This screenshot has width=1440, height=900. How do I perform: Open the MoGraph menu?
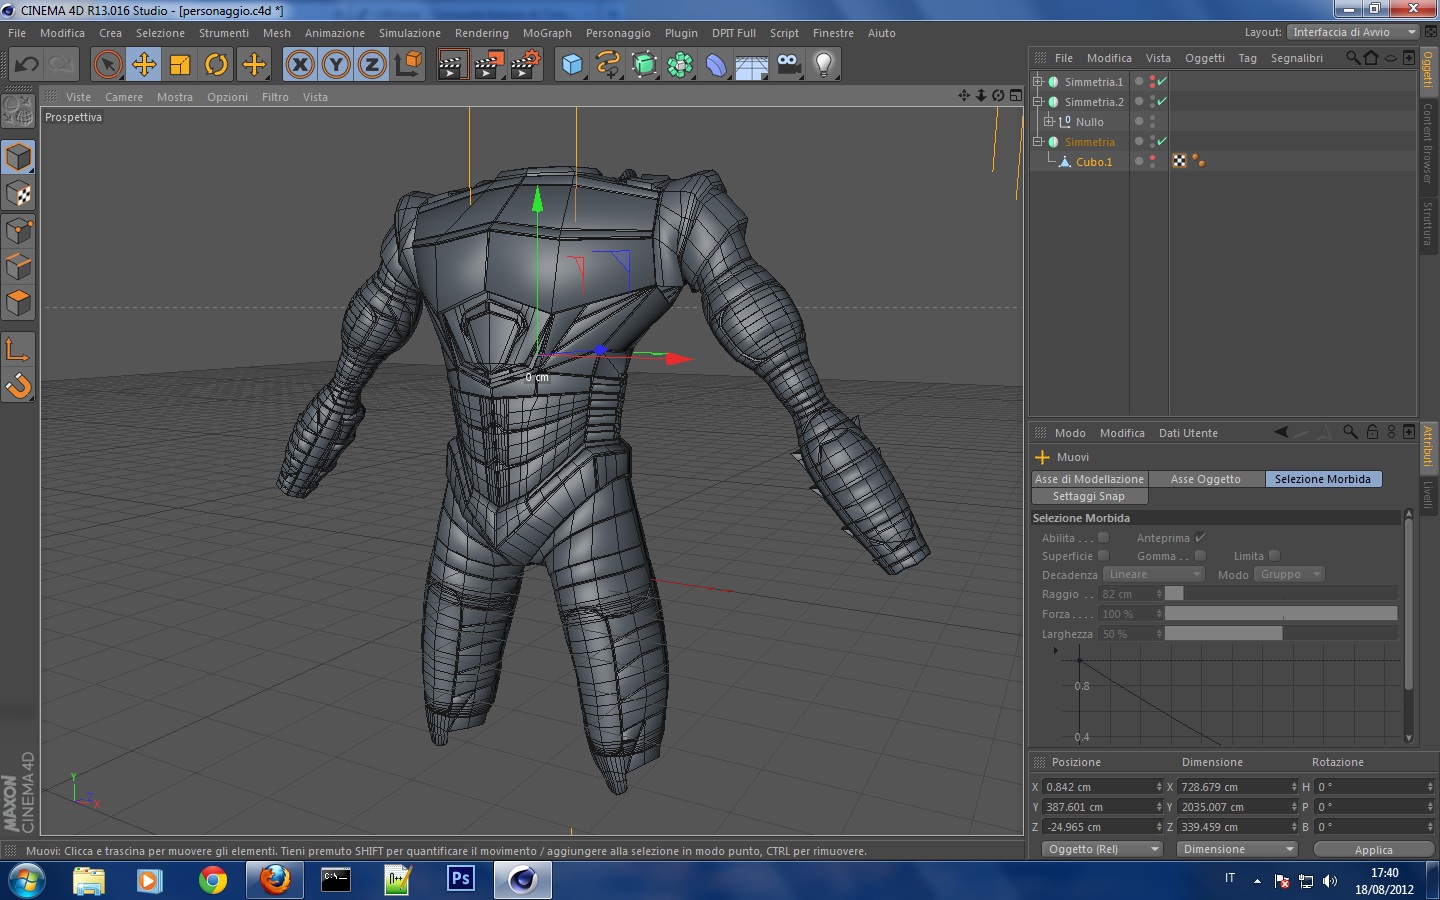click(547, 33)
